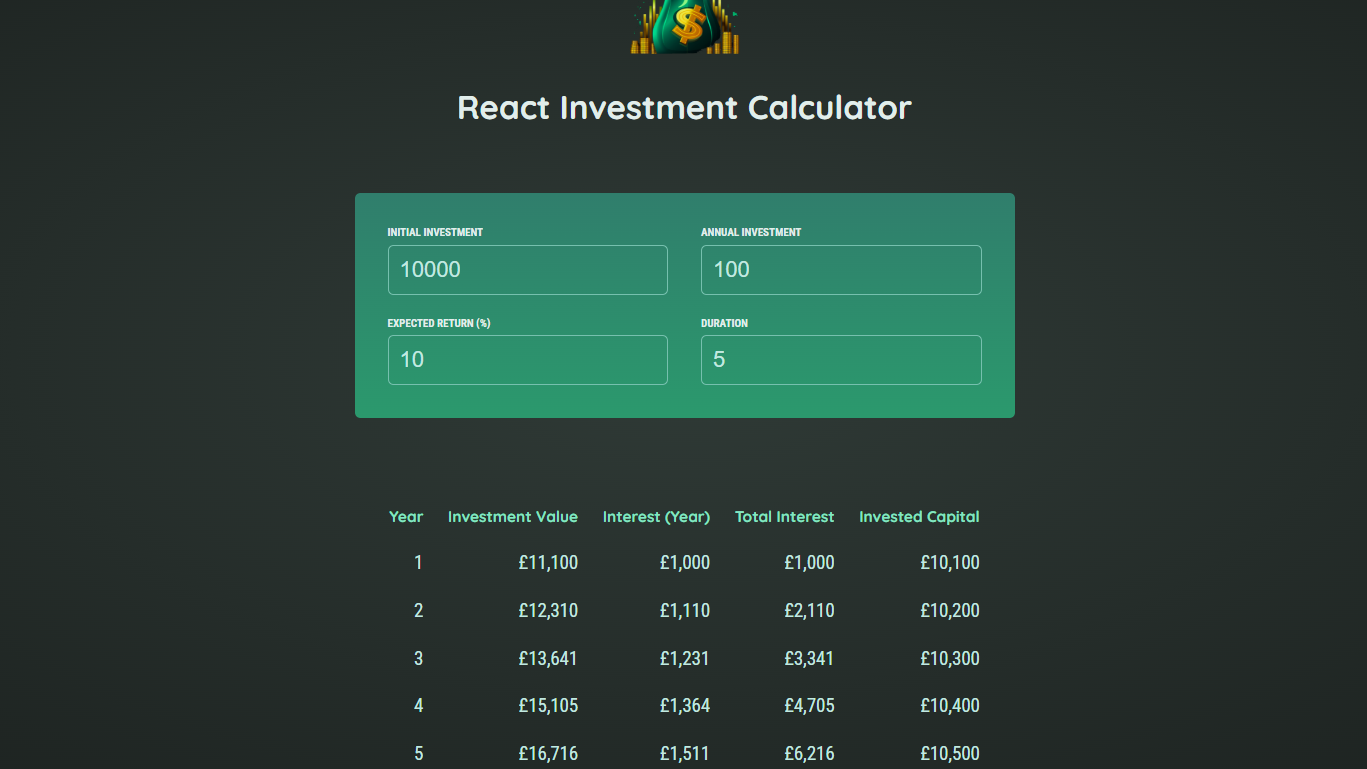The height and width of the screenshot is (769, 1367).
Task: Click the Total Interest column header
Action: 784,517
